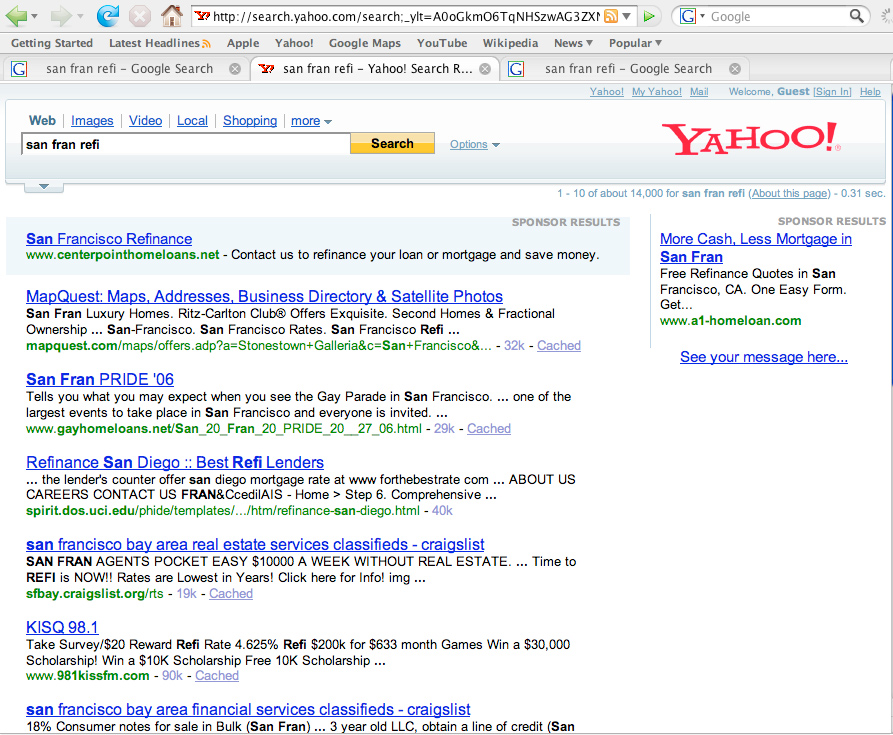The width and height of the screenshot is (893, 735).
Task: Open craigslist financial services classifieds result
Action: click(x=248, y=710)
